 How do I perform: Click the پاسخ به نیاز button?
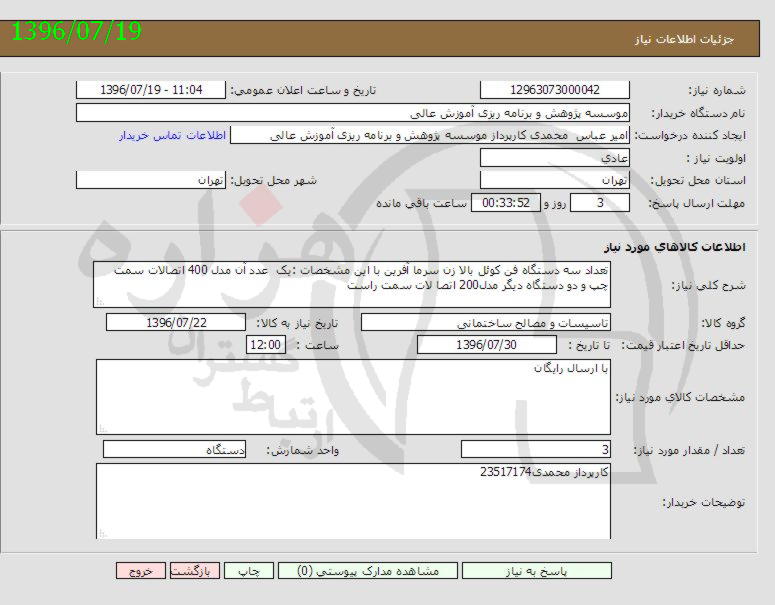536,571
